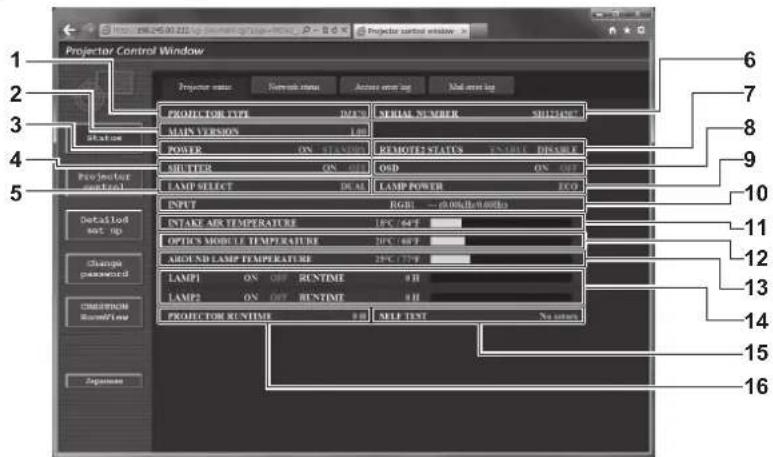The height and width of the screenshot is (457, 773).
Task: Open the Access error log tab
Action: tap(383, 87)
